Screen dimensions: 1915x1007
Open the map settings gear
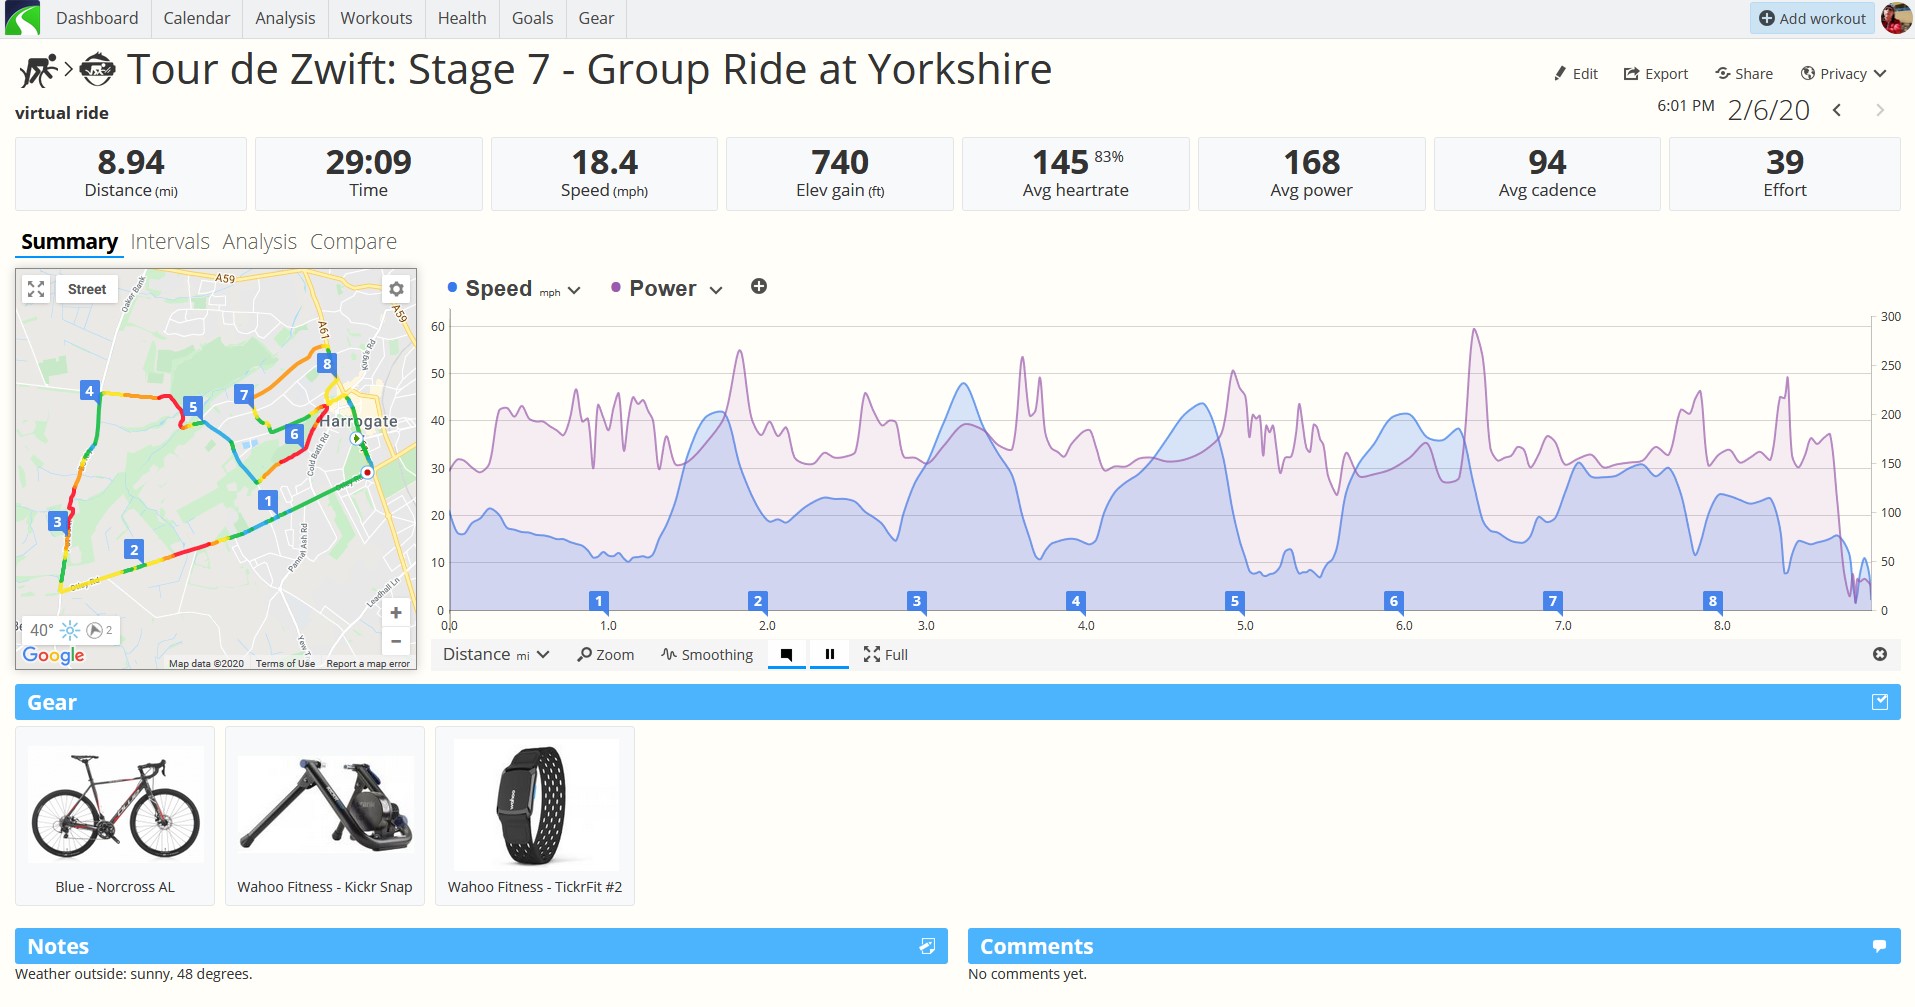(397, 289)
